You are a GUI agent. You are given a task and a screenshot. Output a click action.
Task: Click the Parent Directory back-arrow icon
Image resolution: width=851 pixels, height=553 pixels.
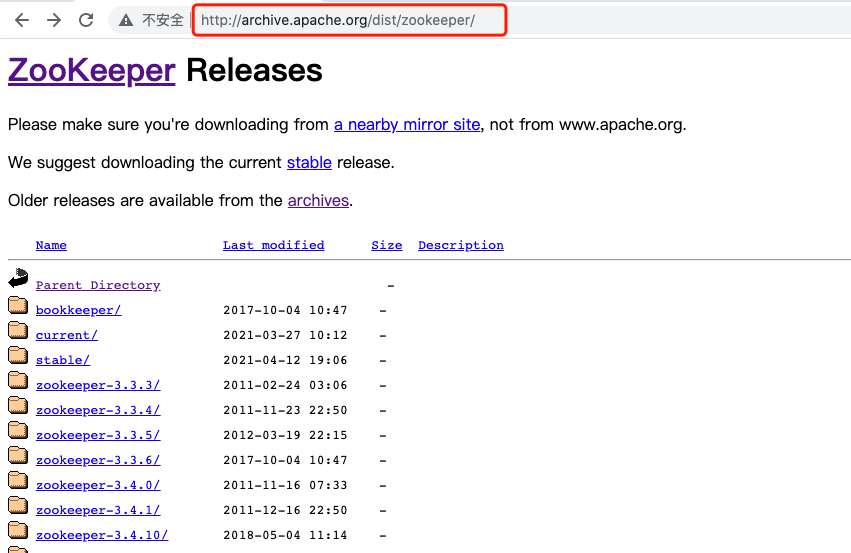pos(18,278)
